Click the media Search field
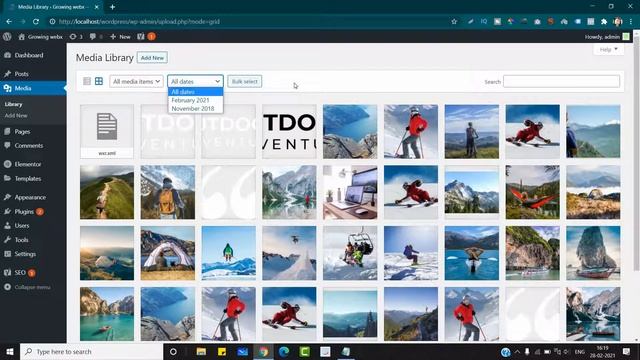The width and height of the screenshot is (640, 360). 561,81
